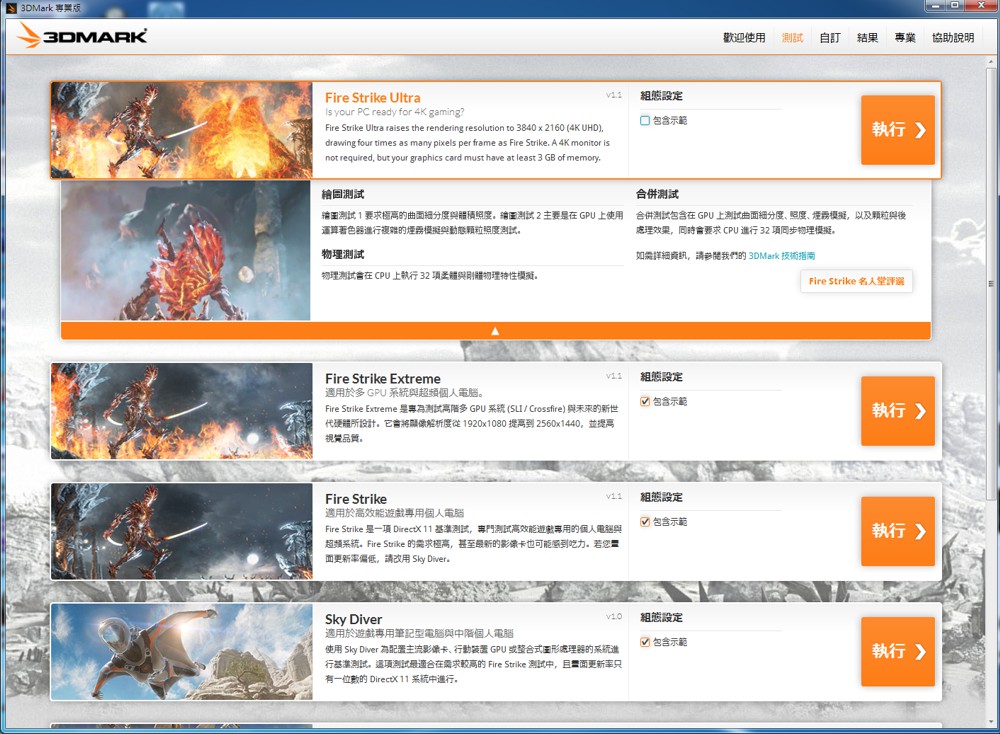This screenshot has width=1000, height=734.
Task: Click the vertical scrollbar thumb
Action: [991, 284]
